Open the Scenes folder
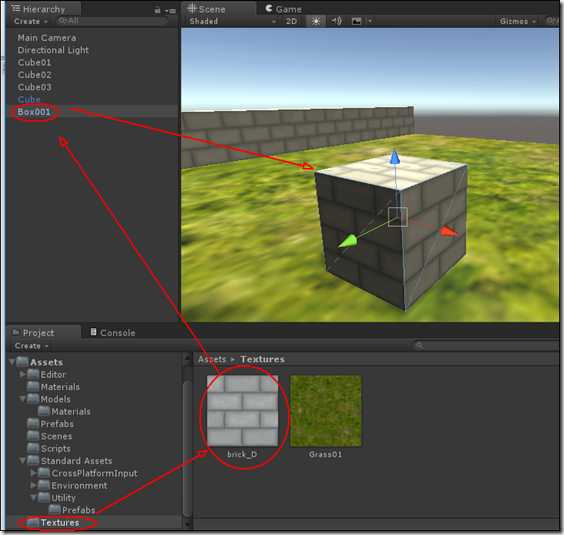This screenshot has height=535, width=564. pyautogui.click(x=50, y=436)
